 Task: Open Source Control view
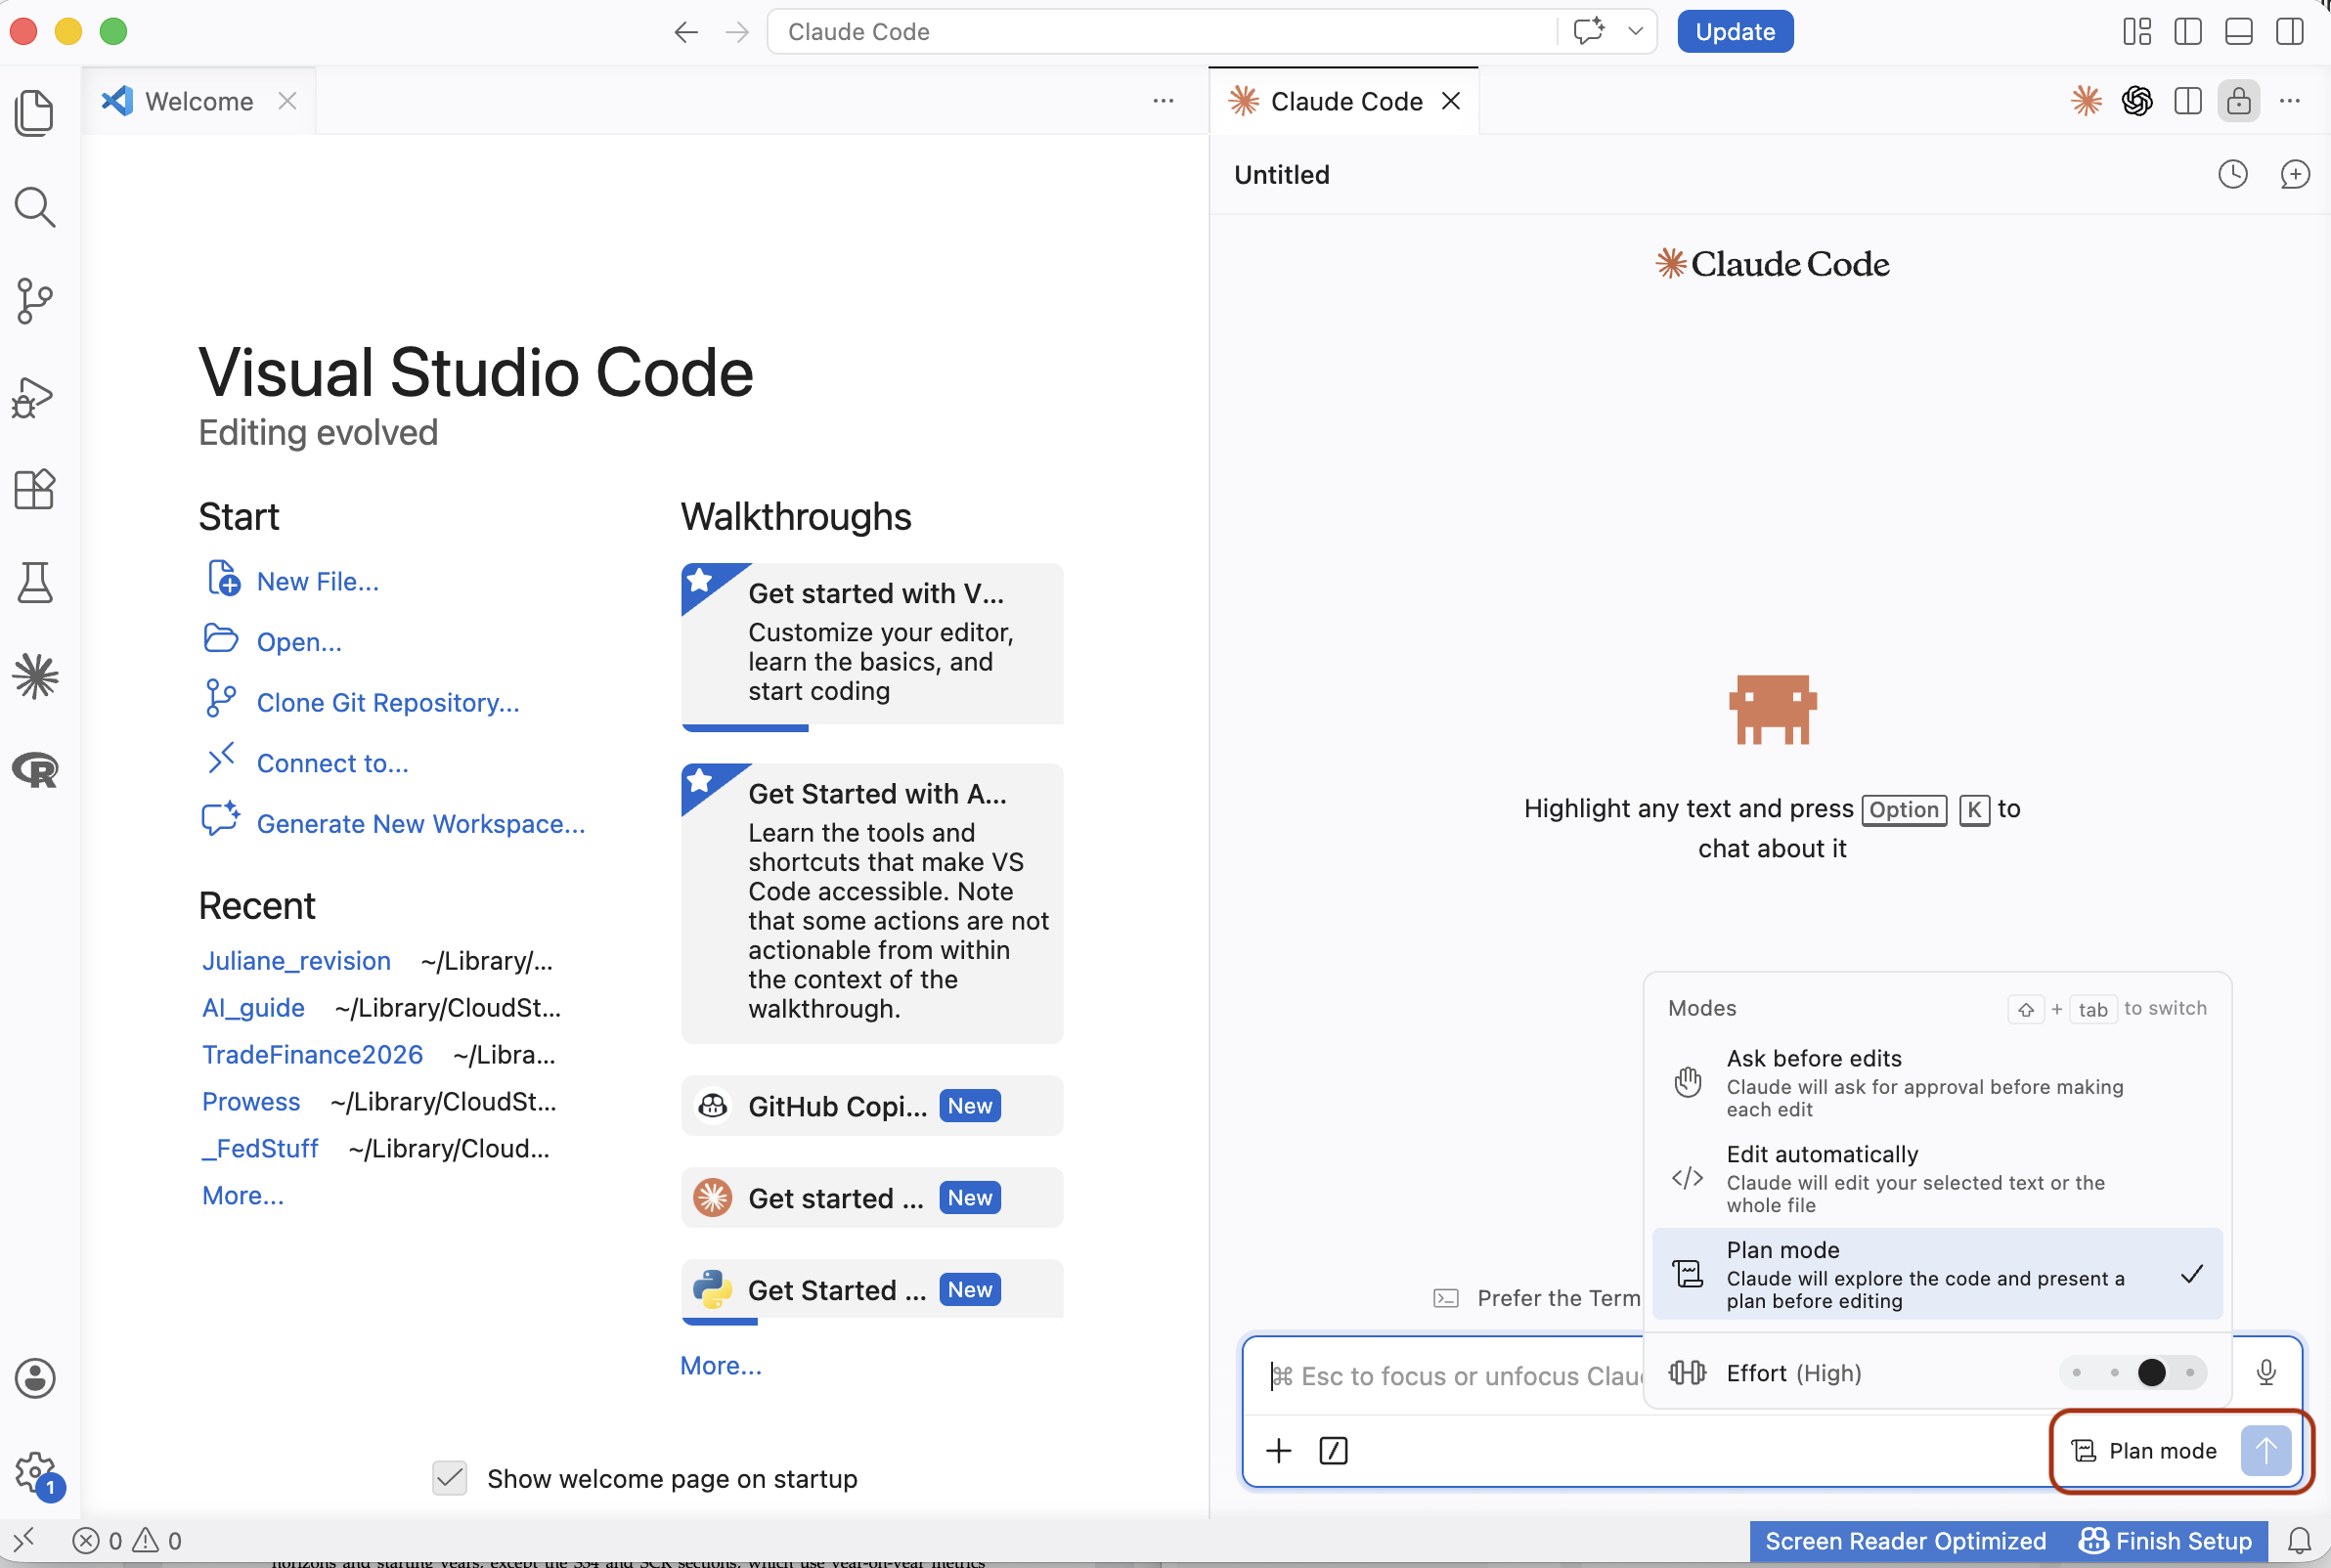(x=35, y=300)
